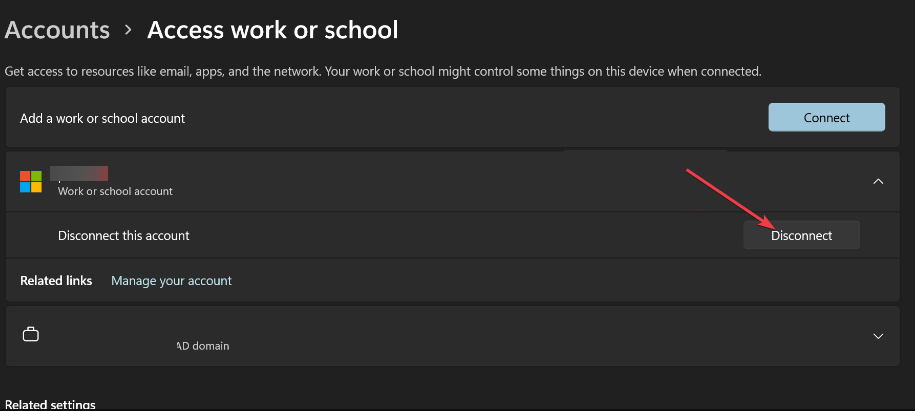The height and width of the screenshot is (411, 915).
Task: Click the Work or school account subtitle
Action: click(x=115, y=191)
